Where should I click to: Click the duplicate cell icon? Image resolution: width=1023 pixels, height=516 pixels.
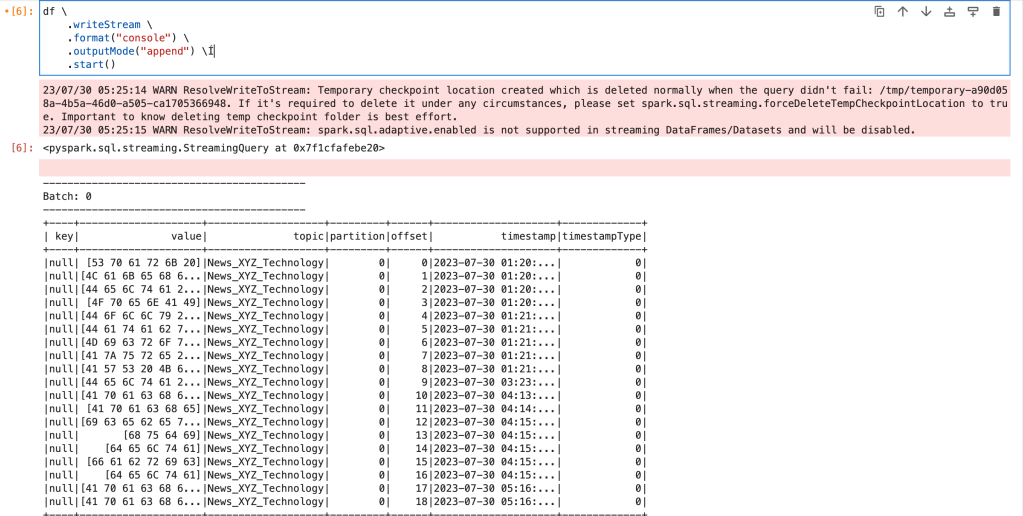pyautogui.click(x=879, y=12)
